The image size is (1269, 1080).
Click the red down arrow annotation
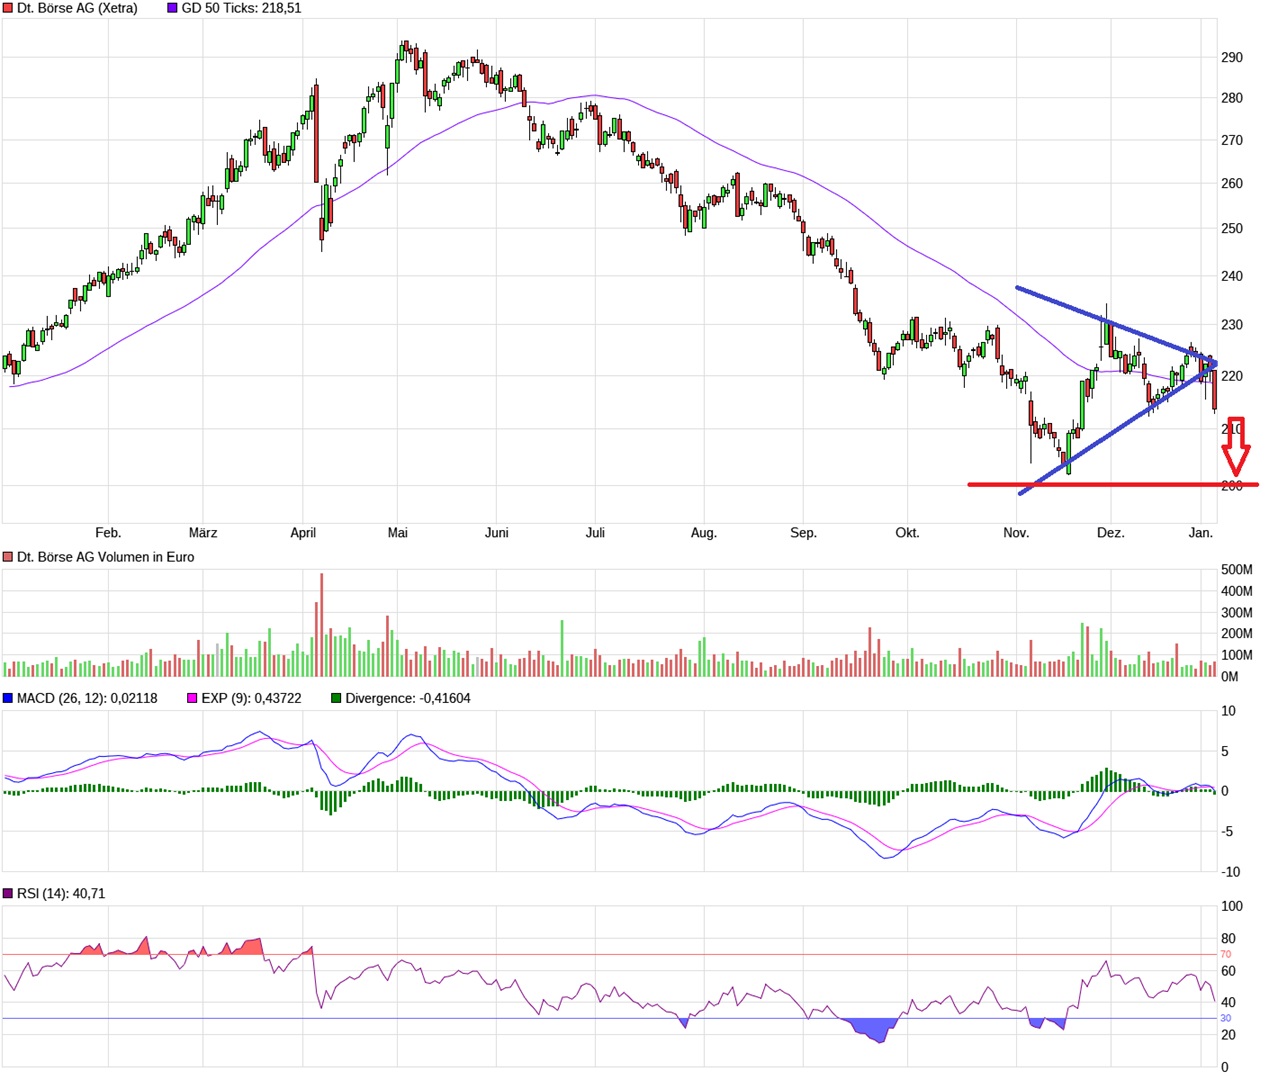pyautogui.click(x=1236, y=446)
